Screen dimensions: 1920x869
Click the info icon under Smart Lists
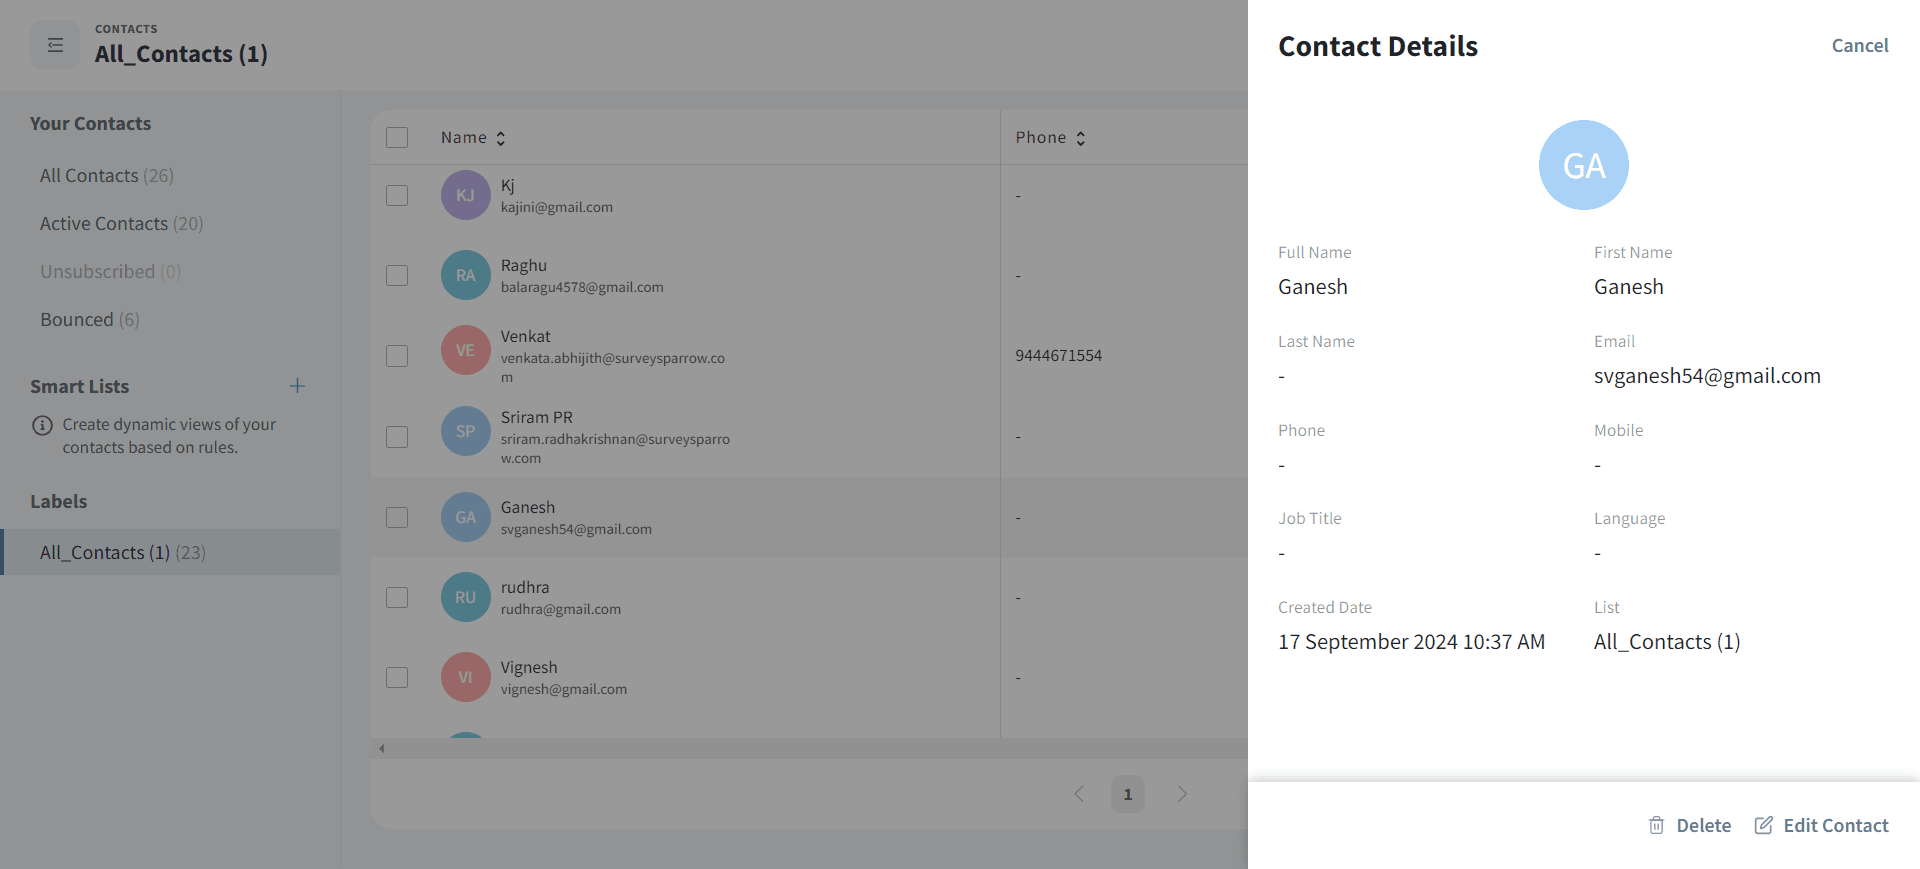[42, 425]
